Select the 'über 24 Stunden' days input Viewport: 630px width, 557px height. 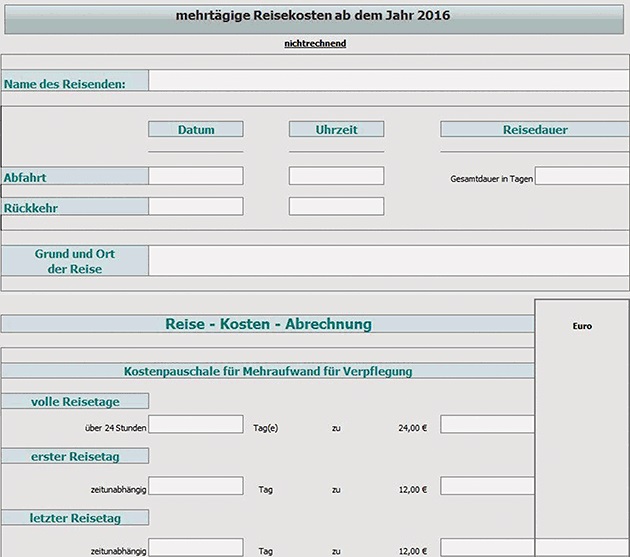click(196, 425)
